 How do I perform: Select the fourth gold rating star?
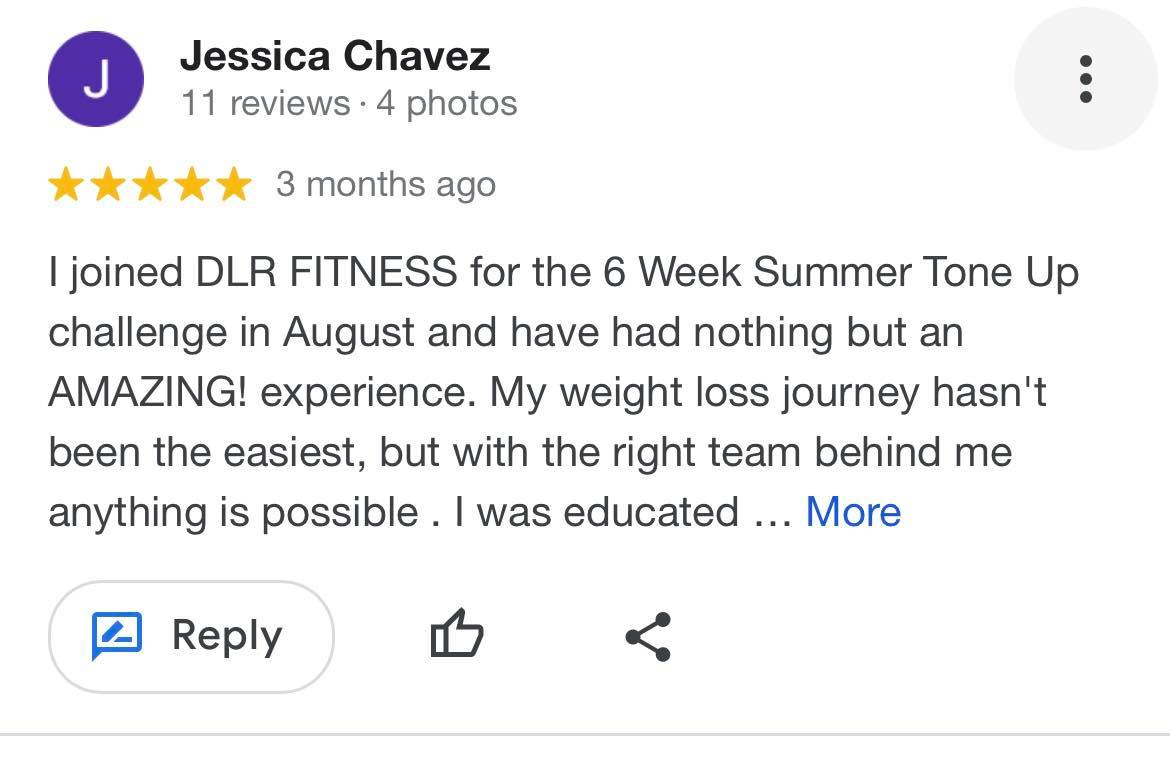click(x=192, y=185)
